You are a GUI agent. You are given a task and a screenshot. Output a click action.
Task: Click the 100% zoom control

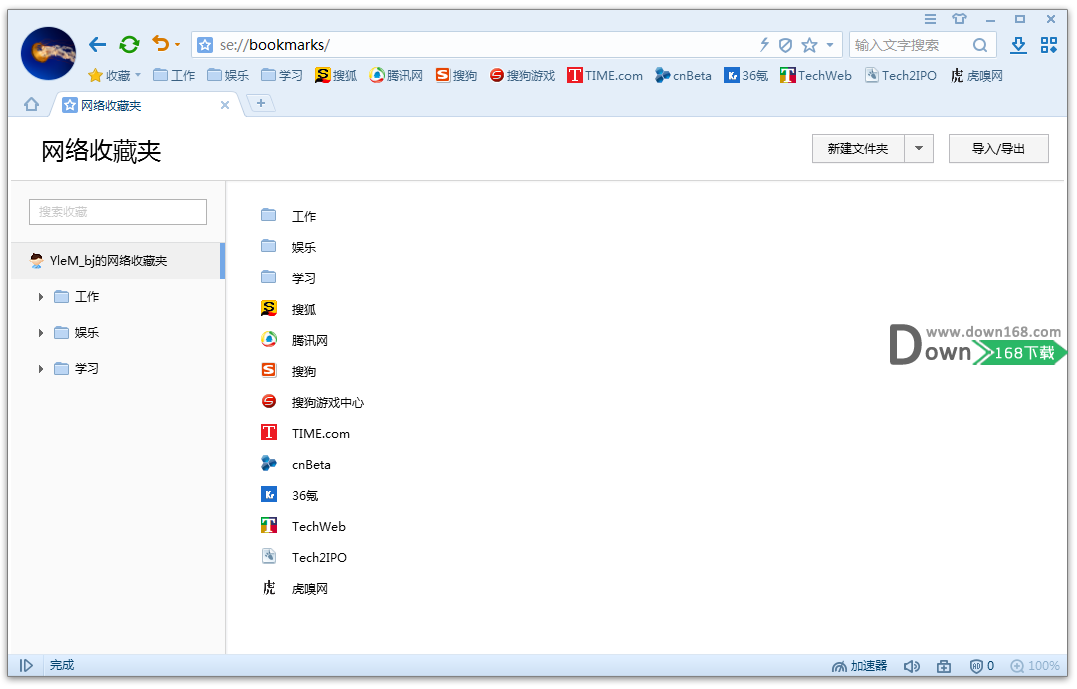(x=1035, y=666)
